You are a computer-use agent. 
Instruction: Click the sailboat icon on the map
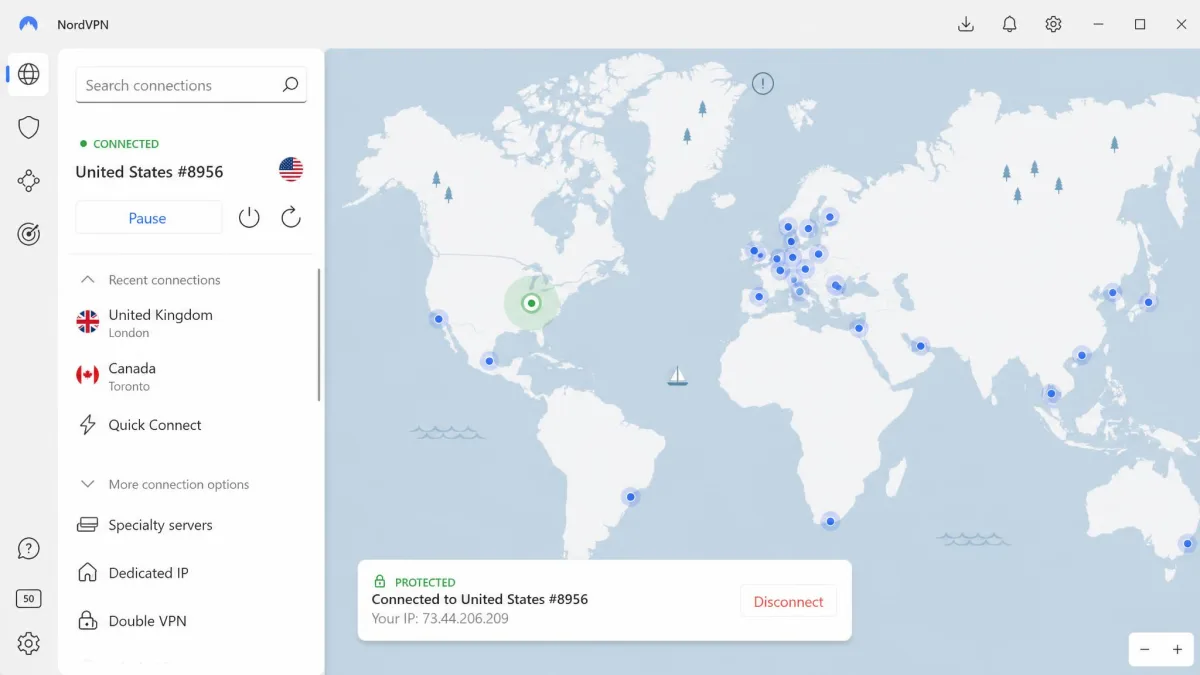click(678, 376)
